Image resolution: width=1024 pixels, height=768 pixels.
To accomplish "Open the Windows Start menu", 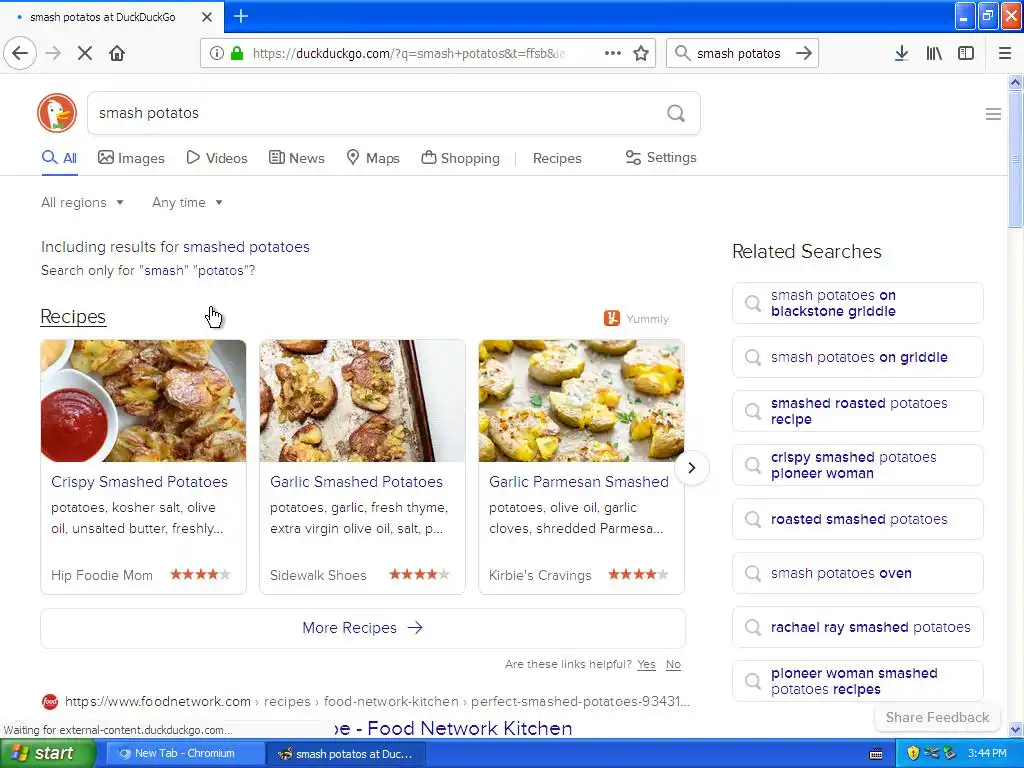I will point(48,753).
